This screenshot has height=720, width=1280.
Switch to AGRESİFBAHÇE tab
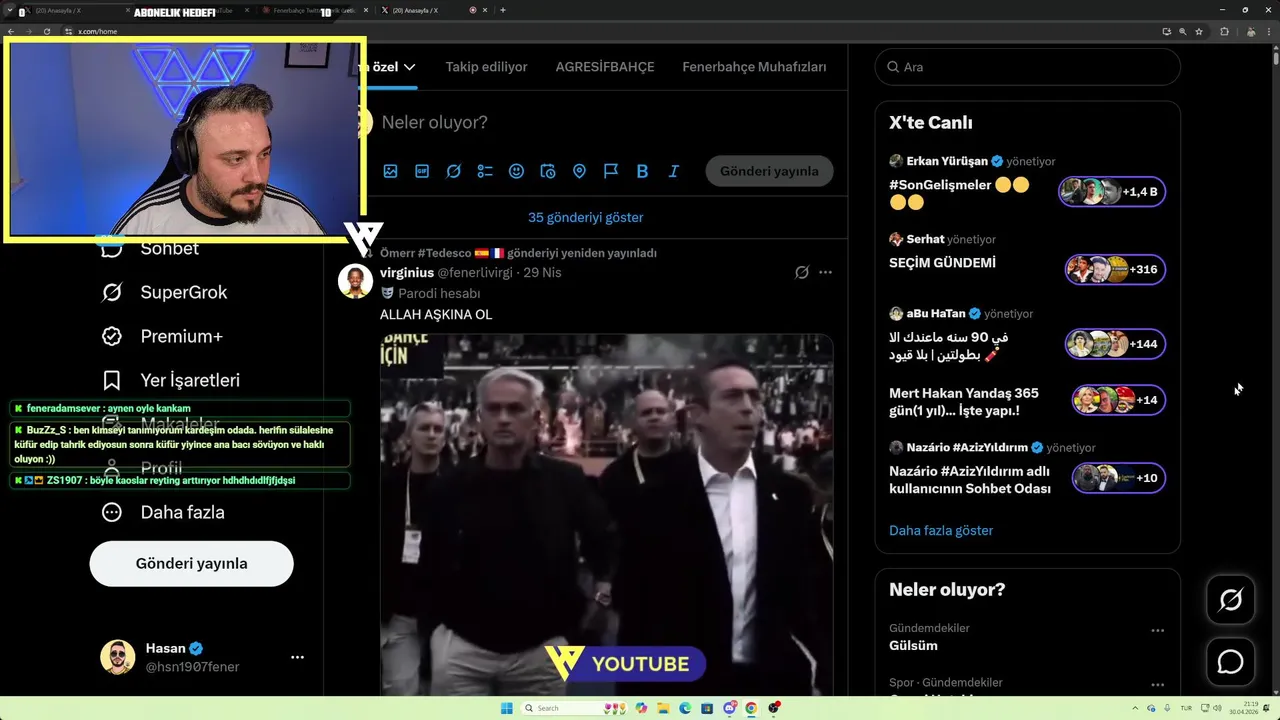[x=605, y=67]
